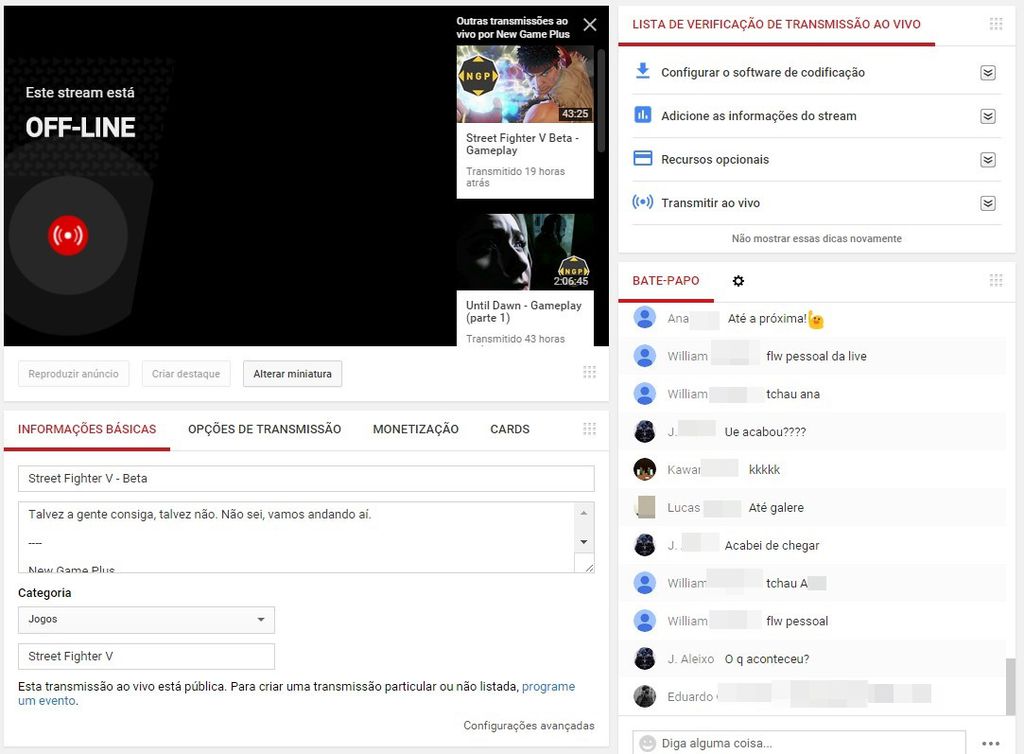Switch to Opções de Transmissão tab

pos(264,430)
